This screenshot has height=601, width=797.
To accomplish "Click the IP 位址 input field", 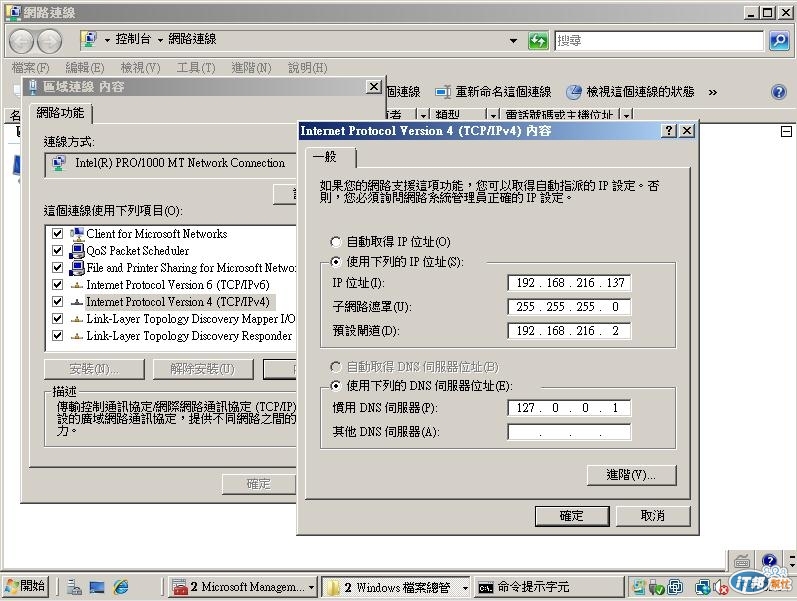I will click(x=569, y=283).
